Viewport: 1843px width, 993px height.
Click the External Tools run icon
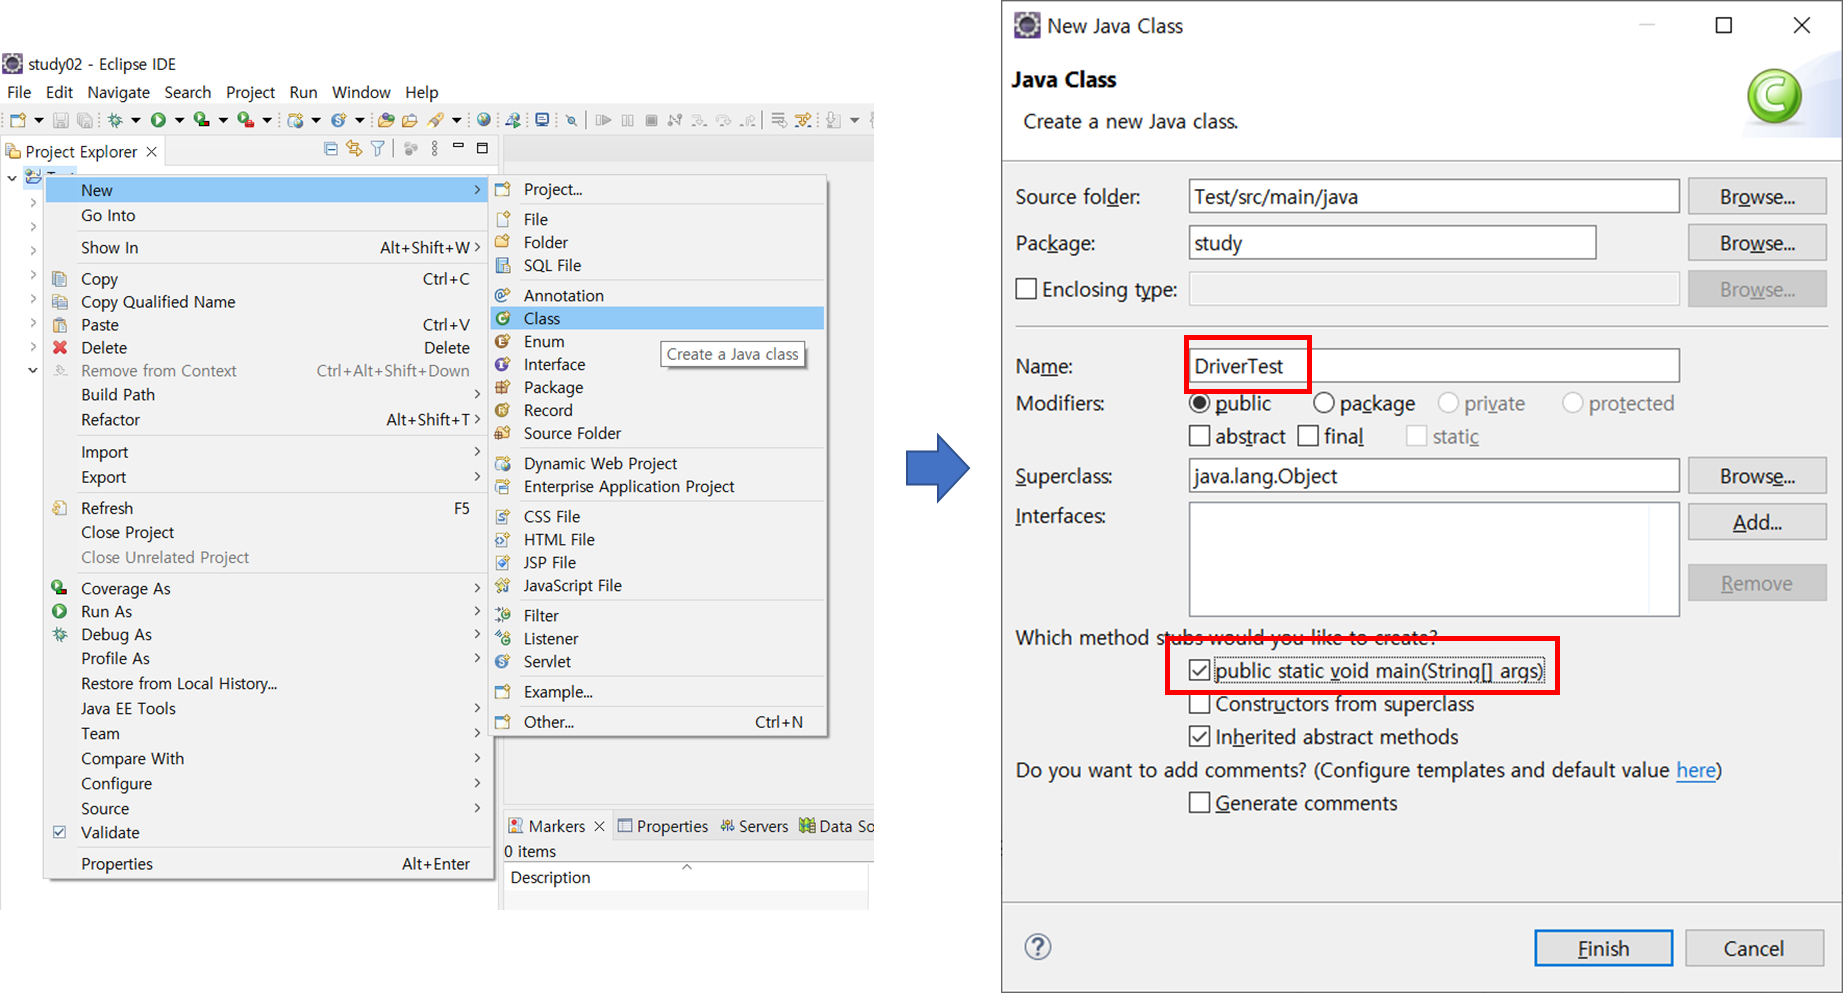(245, 120)
